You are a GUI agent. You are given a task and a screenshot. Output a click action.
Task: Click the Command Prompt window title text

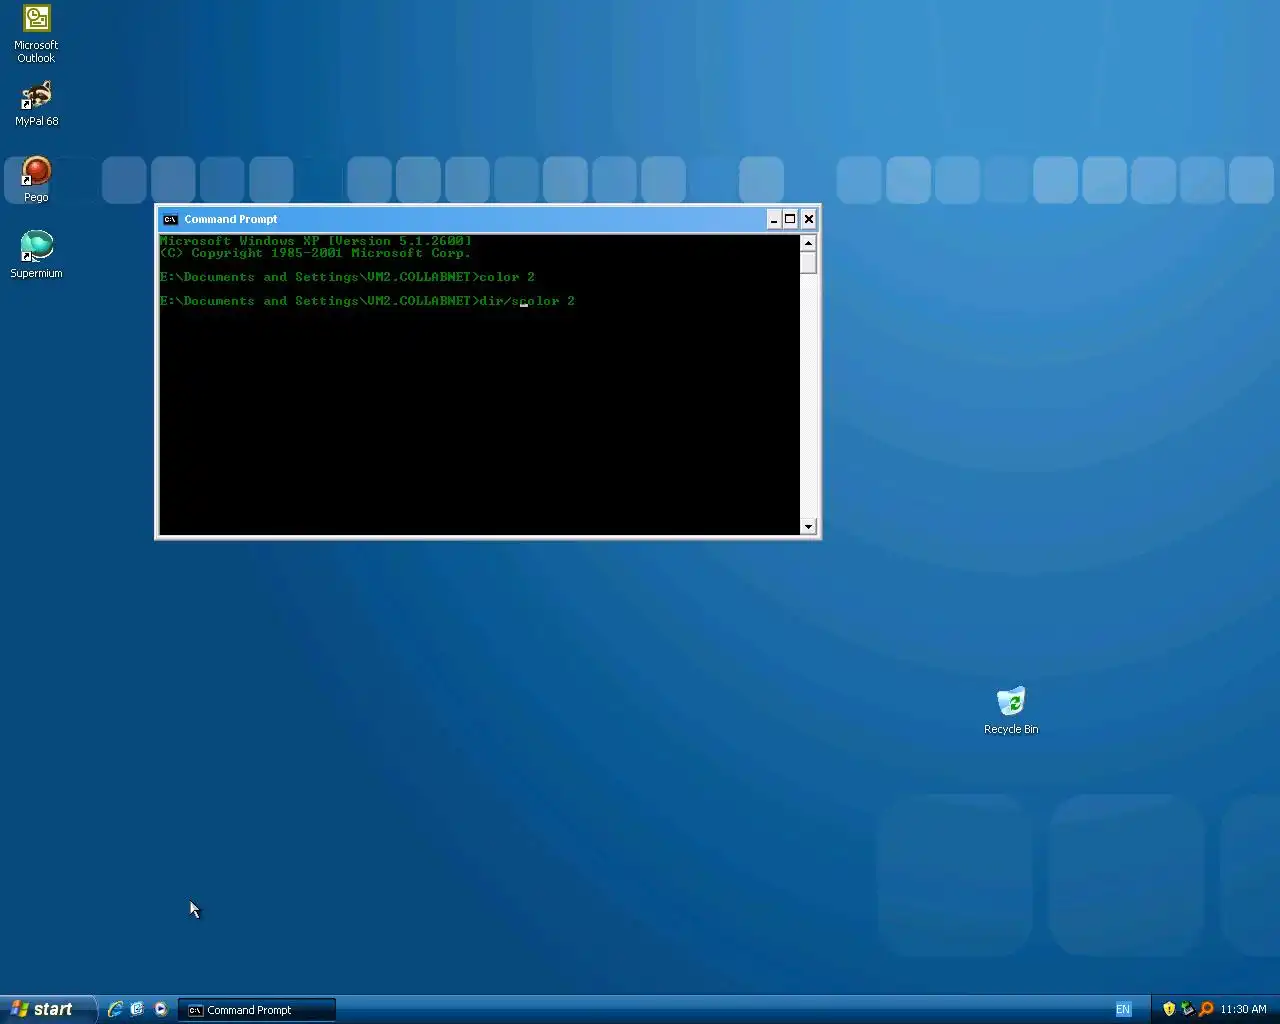click(x=231, y=219)
